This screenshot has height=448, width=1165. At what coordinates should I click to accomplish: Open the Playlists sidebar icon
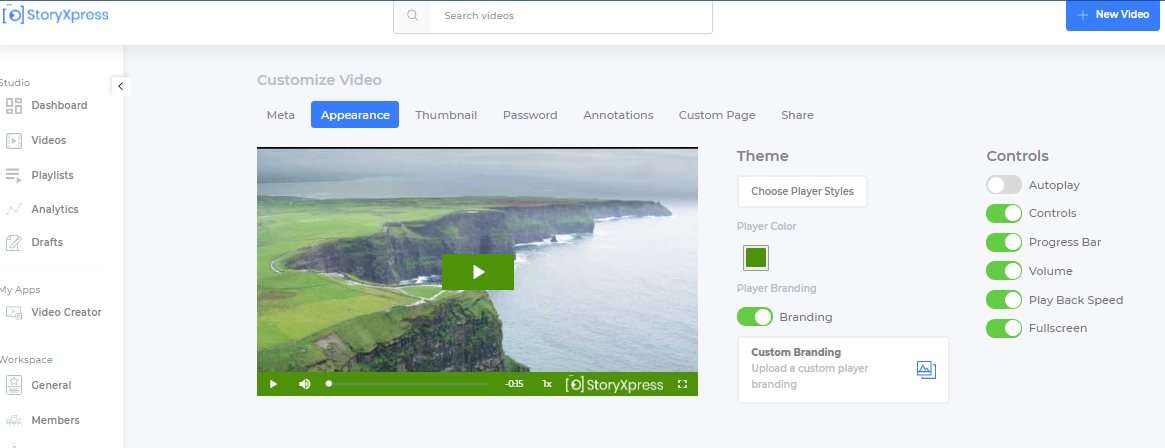pyautogui.click(x=14, y=175)
